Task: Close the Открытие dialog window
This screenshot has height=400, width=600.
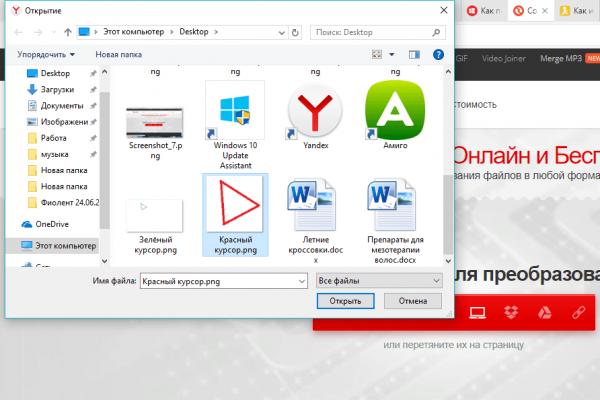Action: pyautogui.click(x=443, y=10)
